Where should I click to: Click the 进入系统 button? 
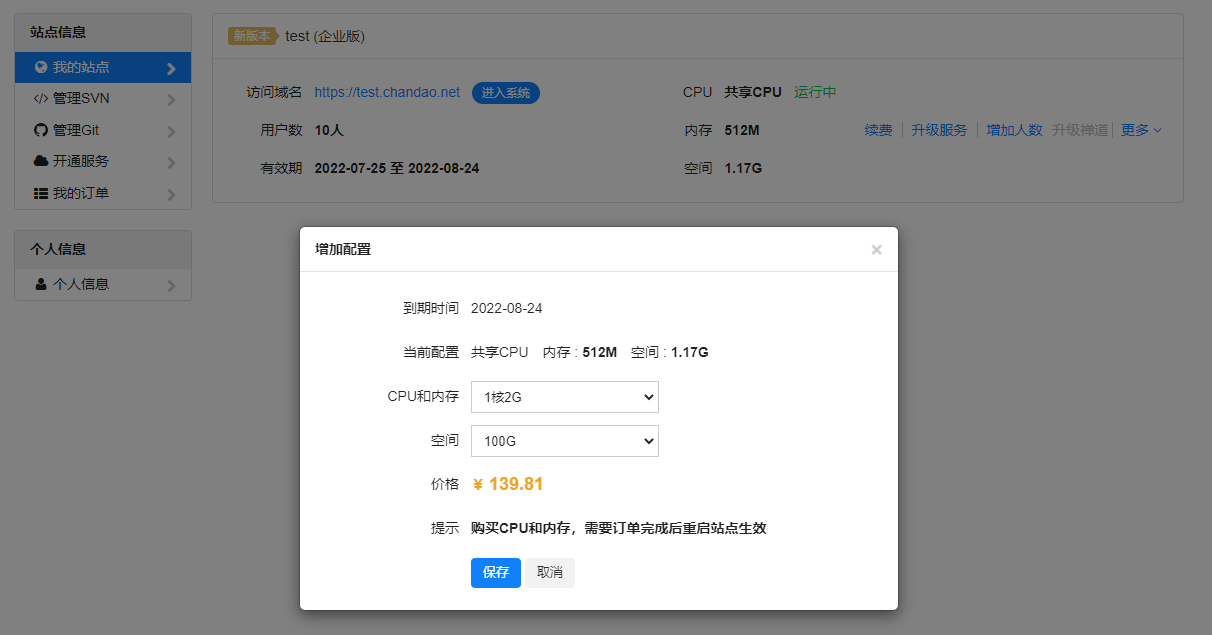click(506, 93)
